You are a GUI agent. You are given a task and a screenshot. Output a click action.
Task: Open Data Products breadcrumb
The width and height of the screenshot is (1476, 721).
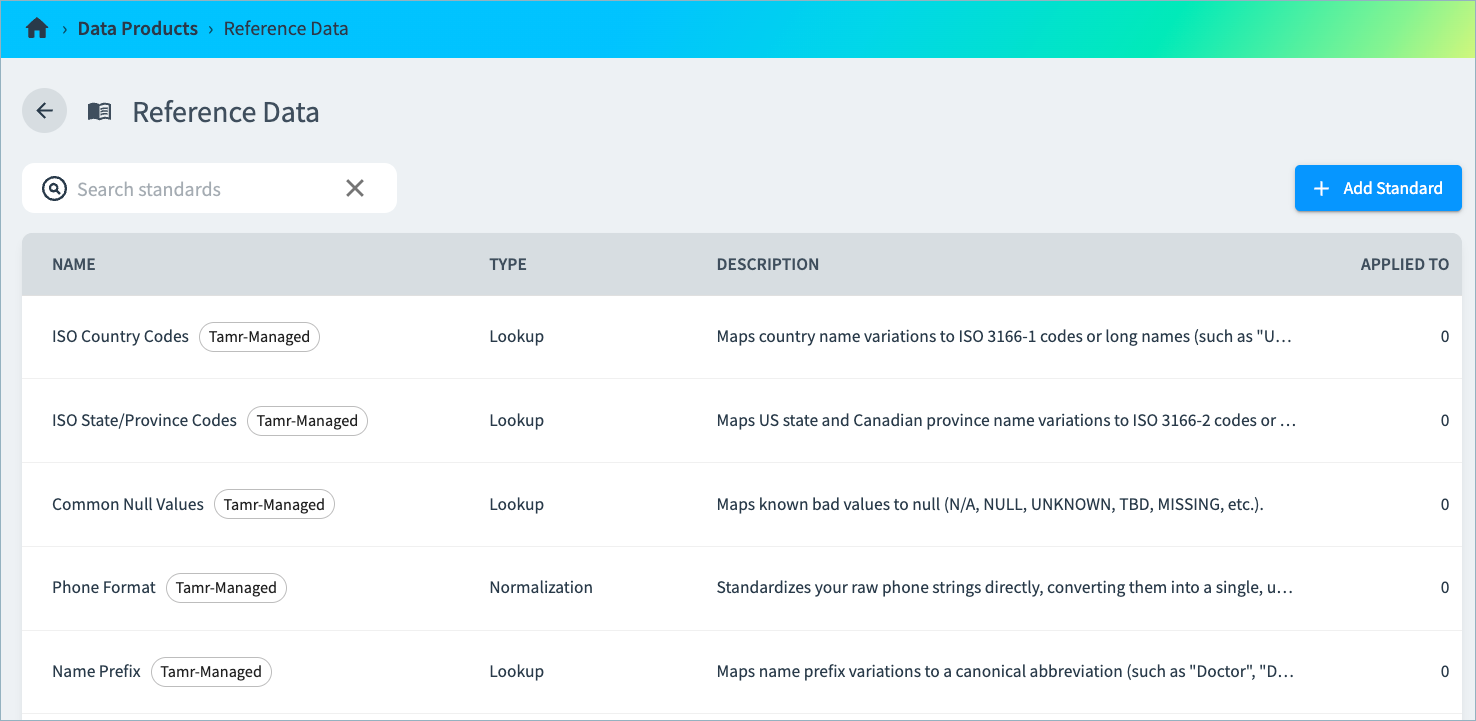tap(138, 28)
